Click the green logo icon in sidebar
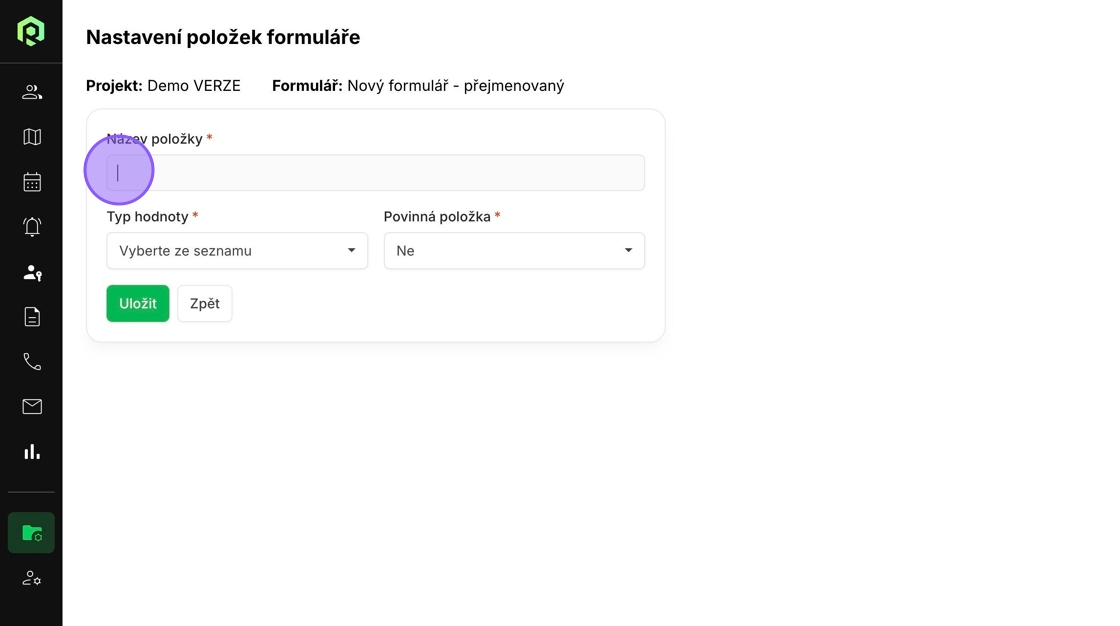 (31, 31)
